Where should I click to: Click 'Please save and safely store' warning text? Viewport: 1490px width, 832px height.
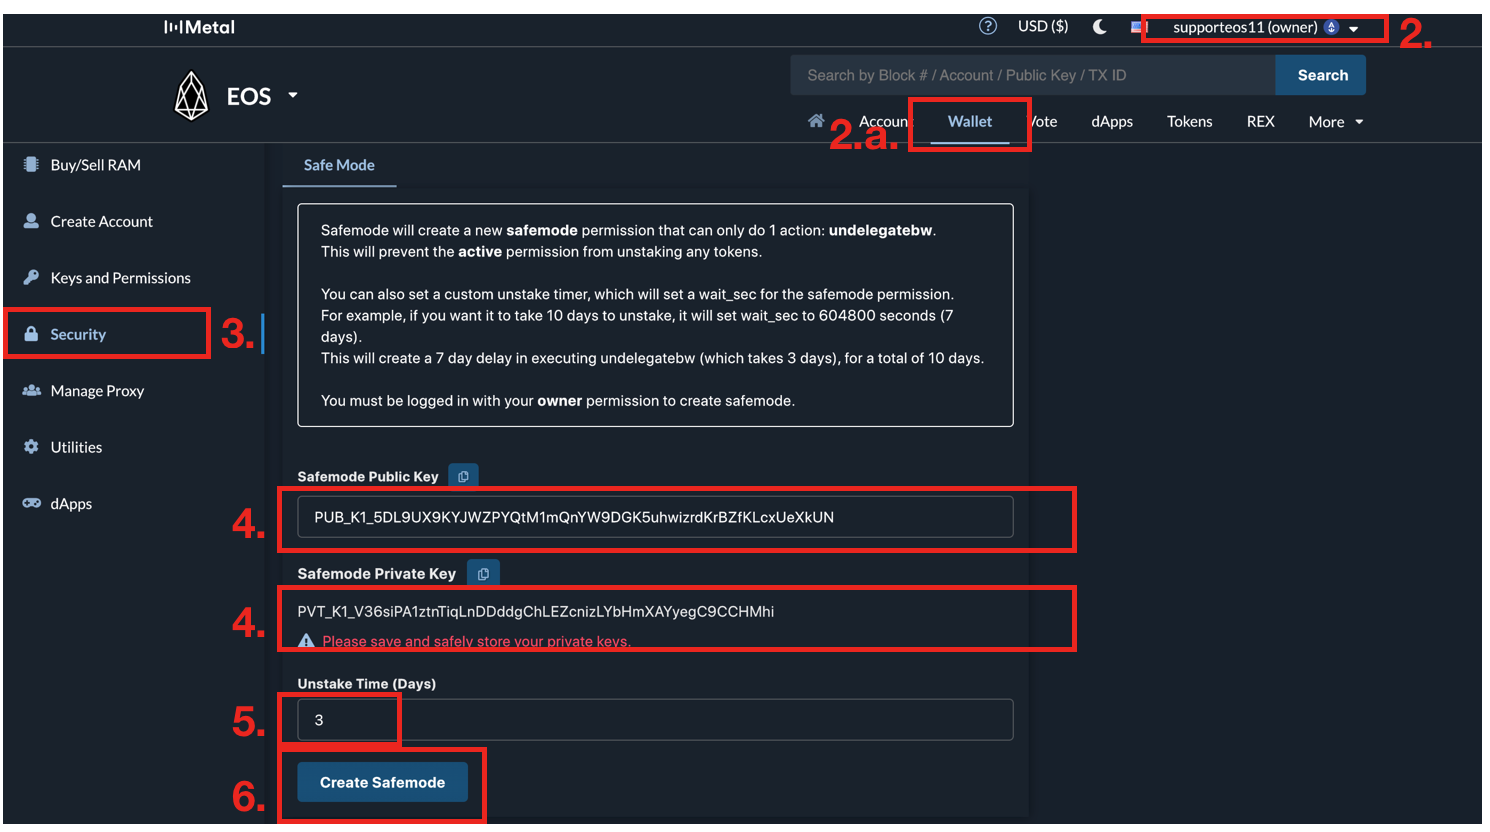[476, 642]
